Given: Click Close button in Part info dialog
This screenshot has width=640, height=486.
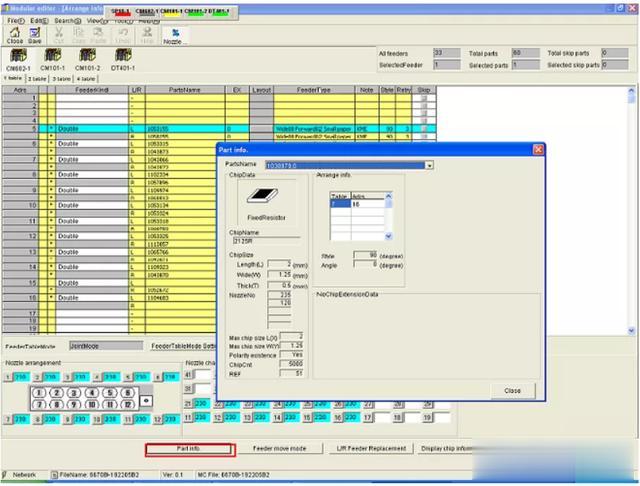Looking at the screenshot, I should tap(512, 391).
